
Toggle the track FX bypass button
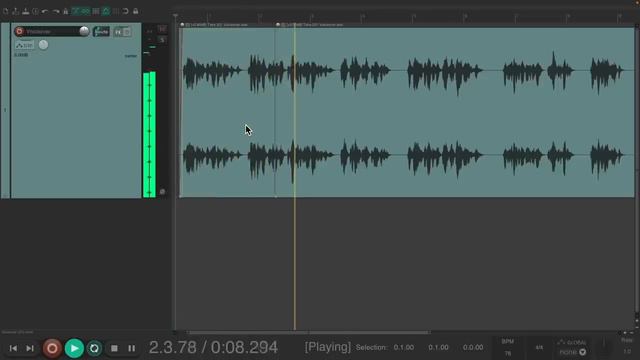127,32
